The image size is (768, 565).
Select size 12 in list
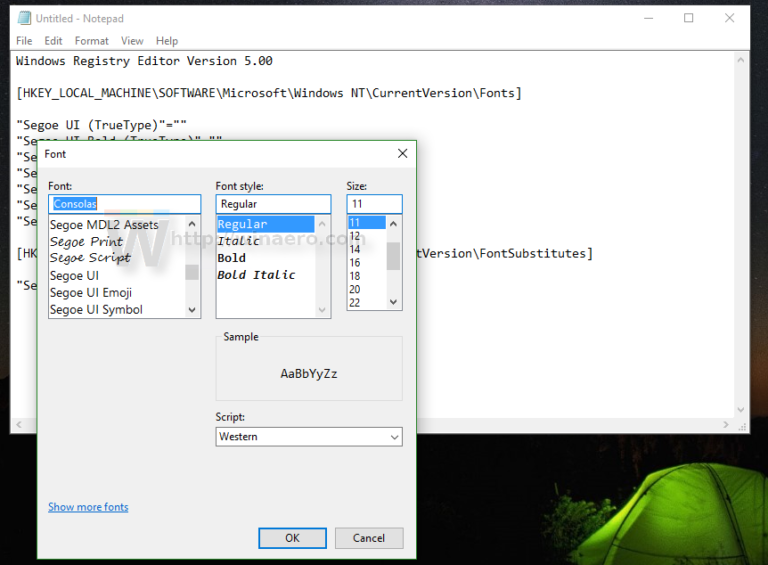click(355, 236)
